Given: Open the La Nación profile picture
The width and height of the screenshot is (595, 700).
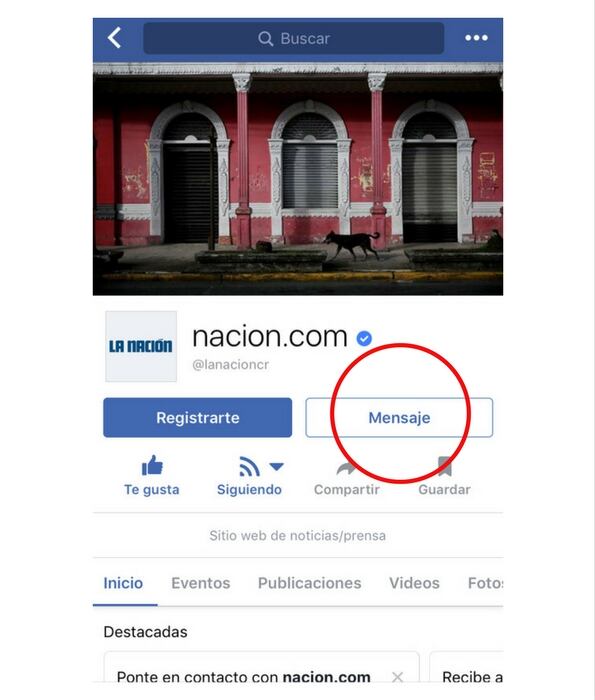Looking at the screenshot, I should tap(141, 346).
